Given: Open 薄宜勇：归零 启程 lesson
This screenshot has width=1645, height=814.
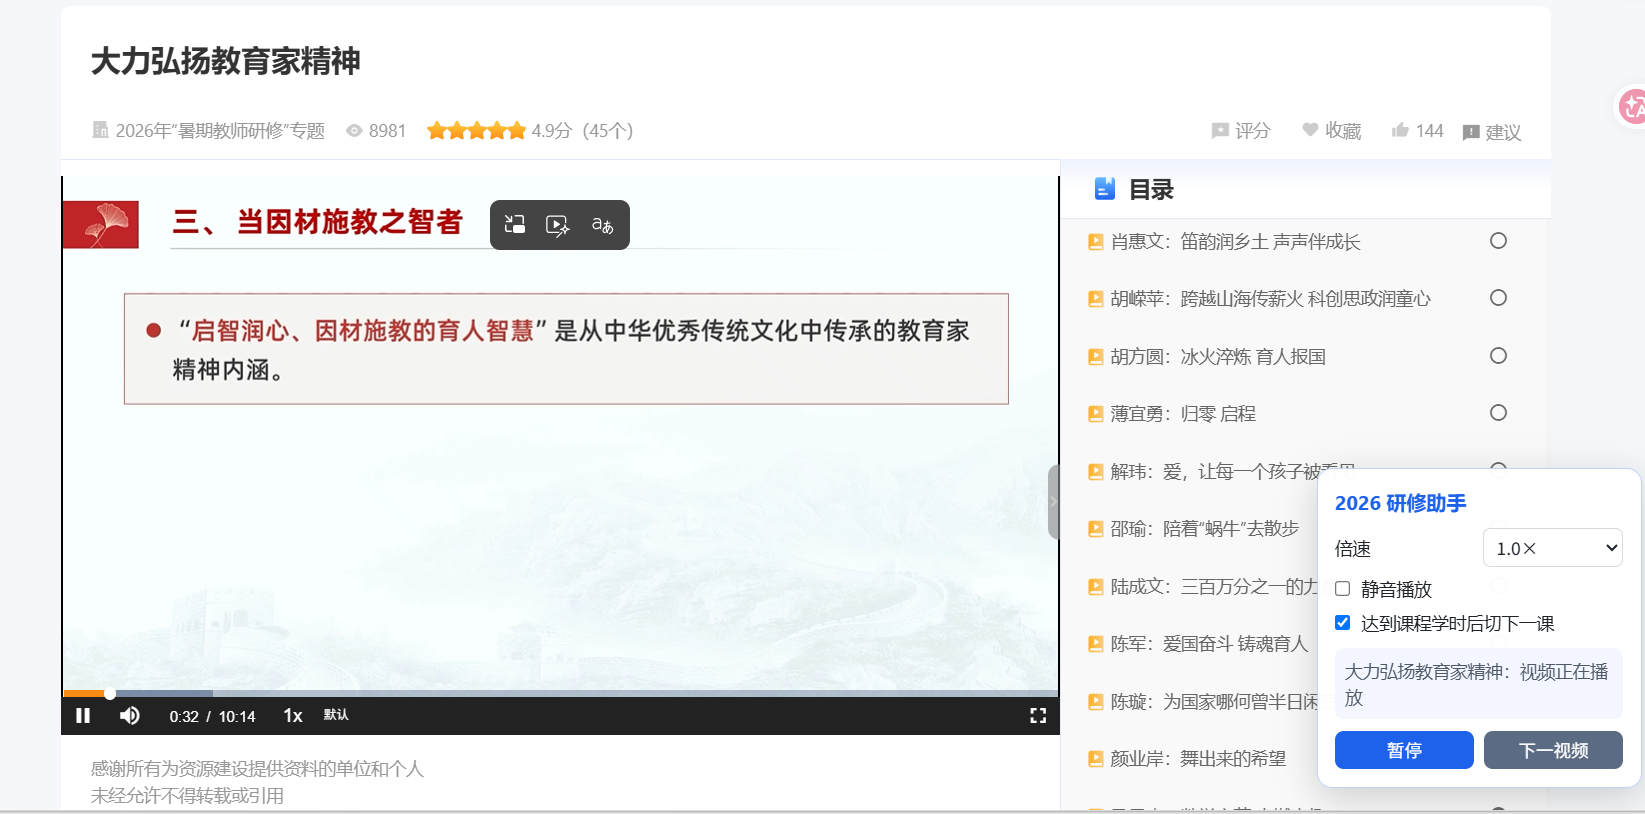Looking at the screenshot, I should click(x=1183, y=414).
